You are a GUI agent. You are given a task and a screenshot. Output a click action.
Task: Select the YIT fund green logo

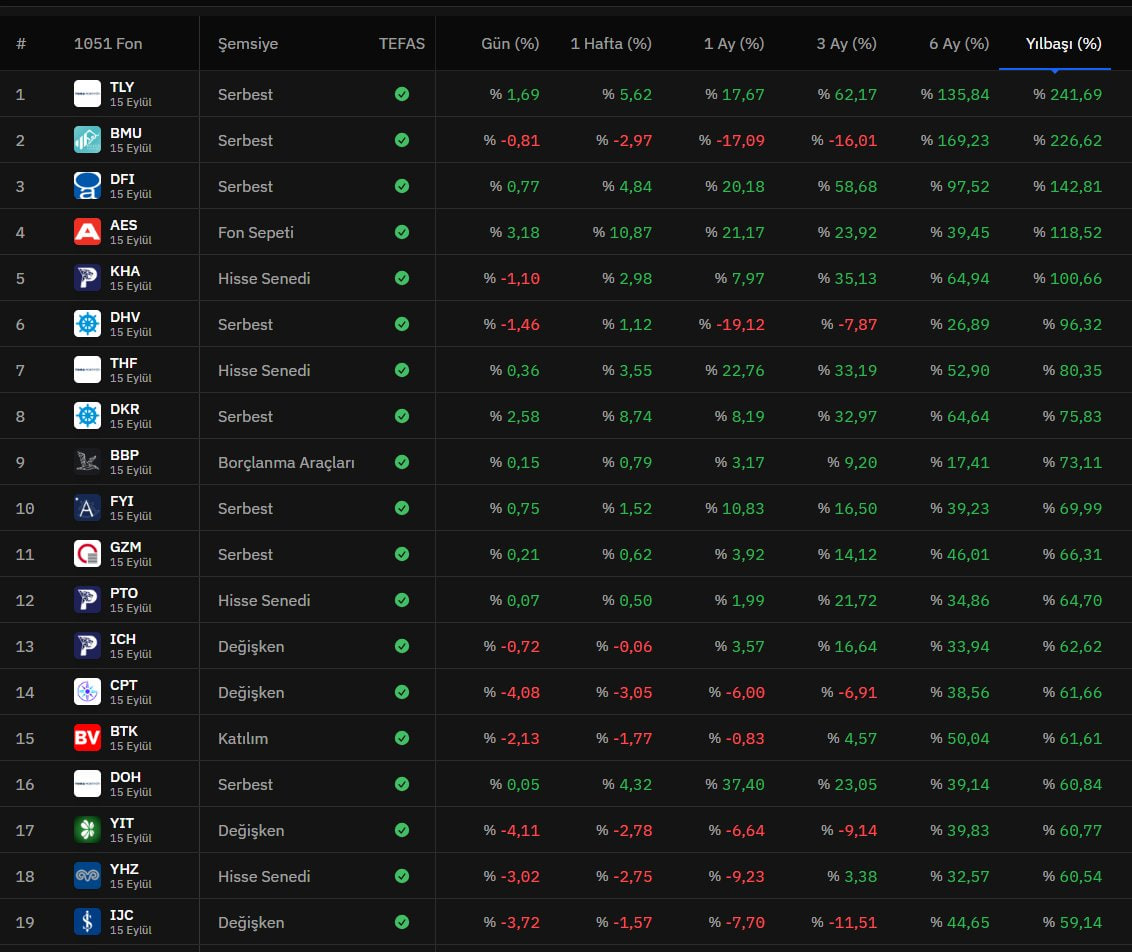pos(87,830)
